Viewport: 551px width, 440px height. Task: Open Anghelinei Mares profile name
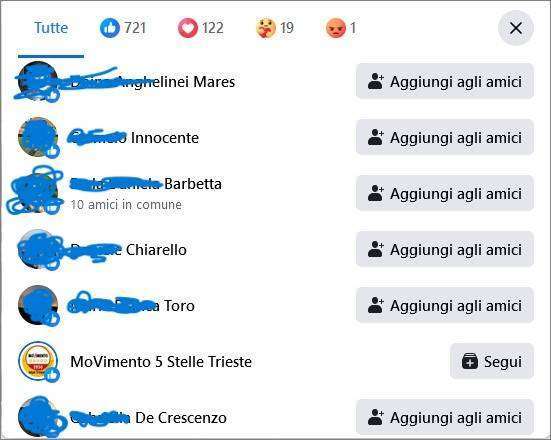coord(153,82)
